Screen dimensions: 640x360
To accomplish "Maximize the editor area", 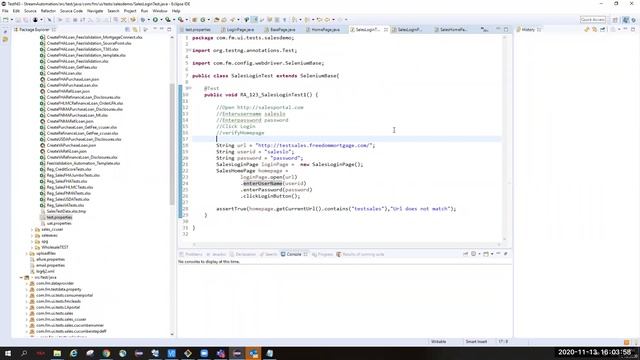I will coord(506,29).
